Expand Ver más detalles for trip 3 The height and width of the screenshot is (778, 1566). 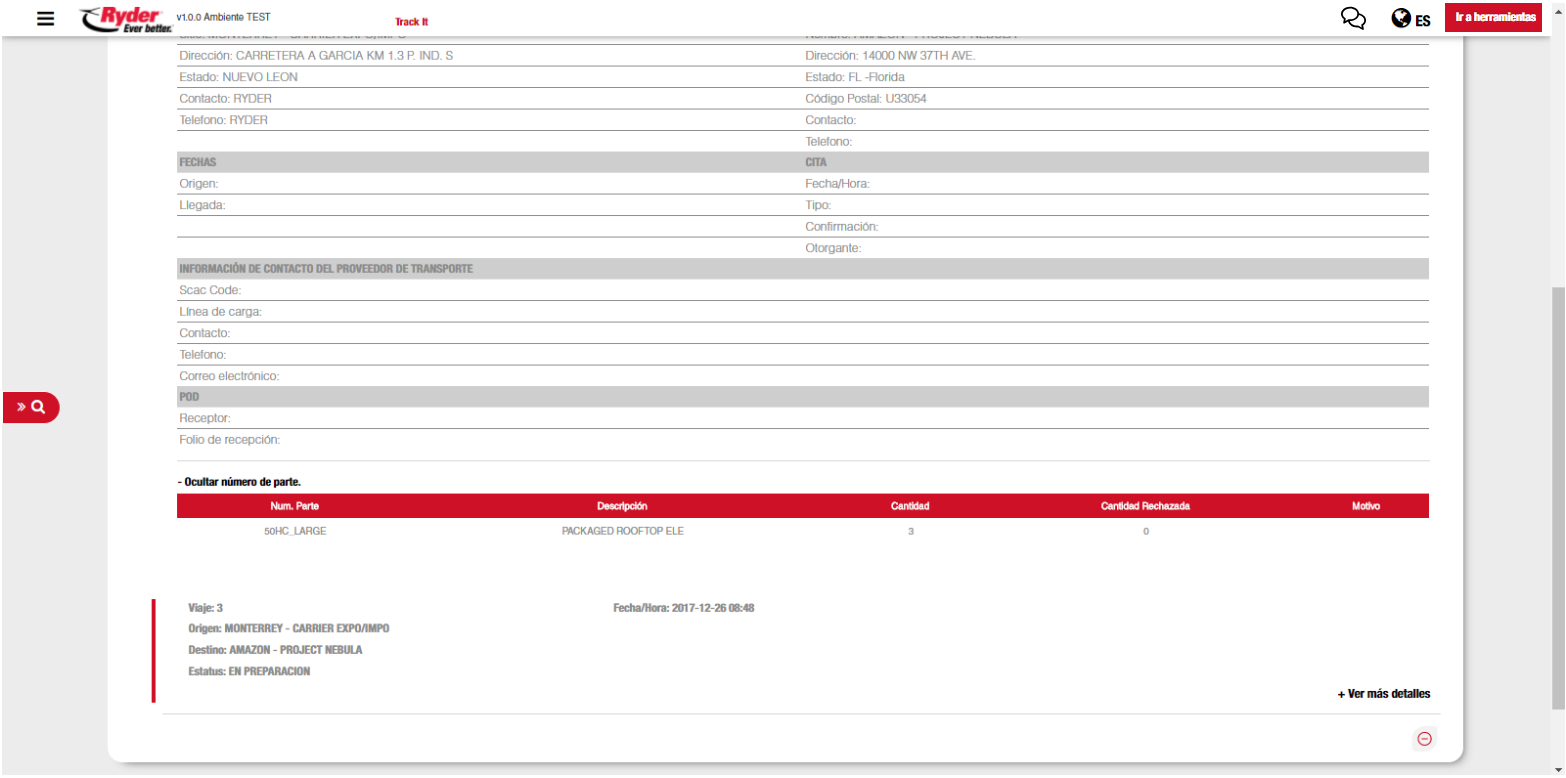click(x=1383, y=694)
